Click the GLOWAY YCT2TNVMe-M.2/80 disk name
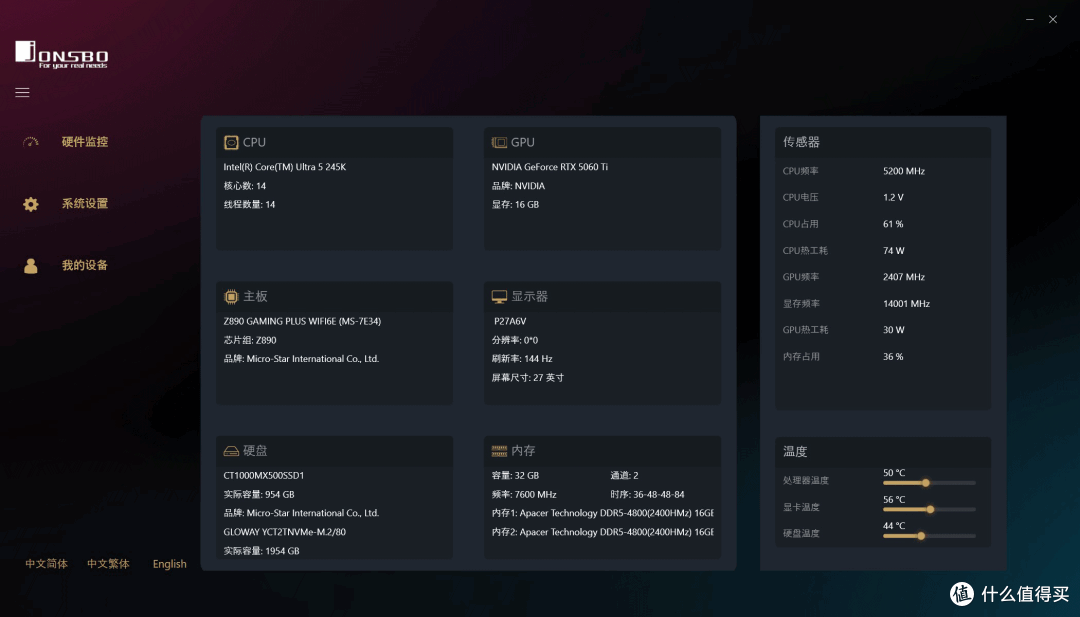This screenshot has width=1080, height=617. [284, 532]
